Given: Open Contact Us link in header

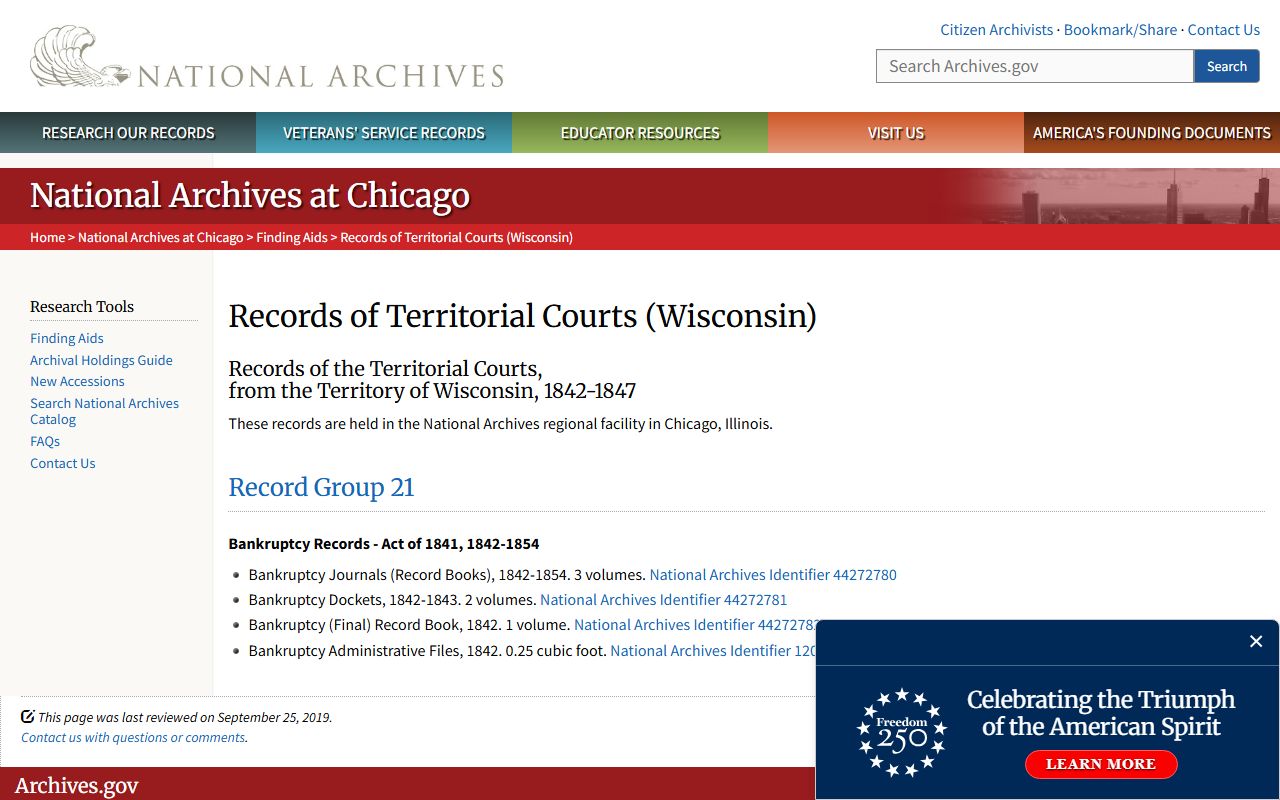Looking at the screenshot, I should pos(1223,30).
